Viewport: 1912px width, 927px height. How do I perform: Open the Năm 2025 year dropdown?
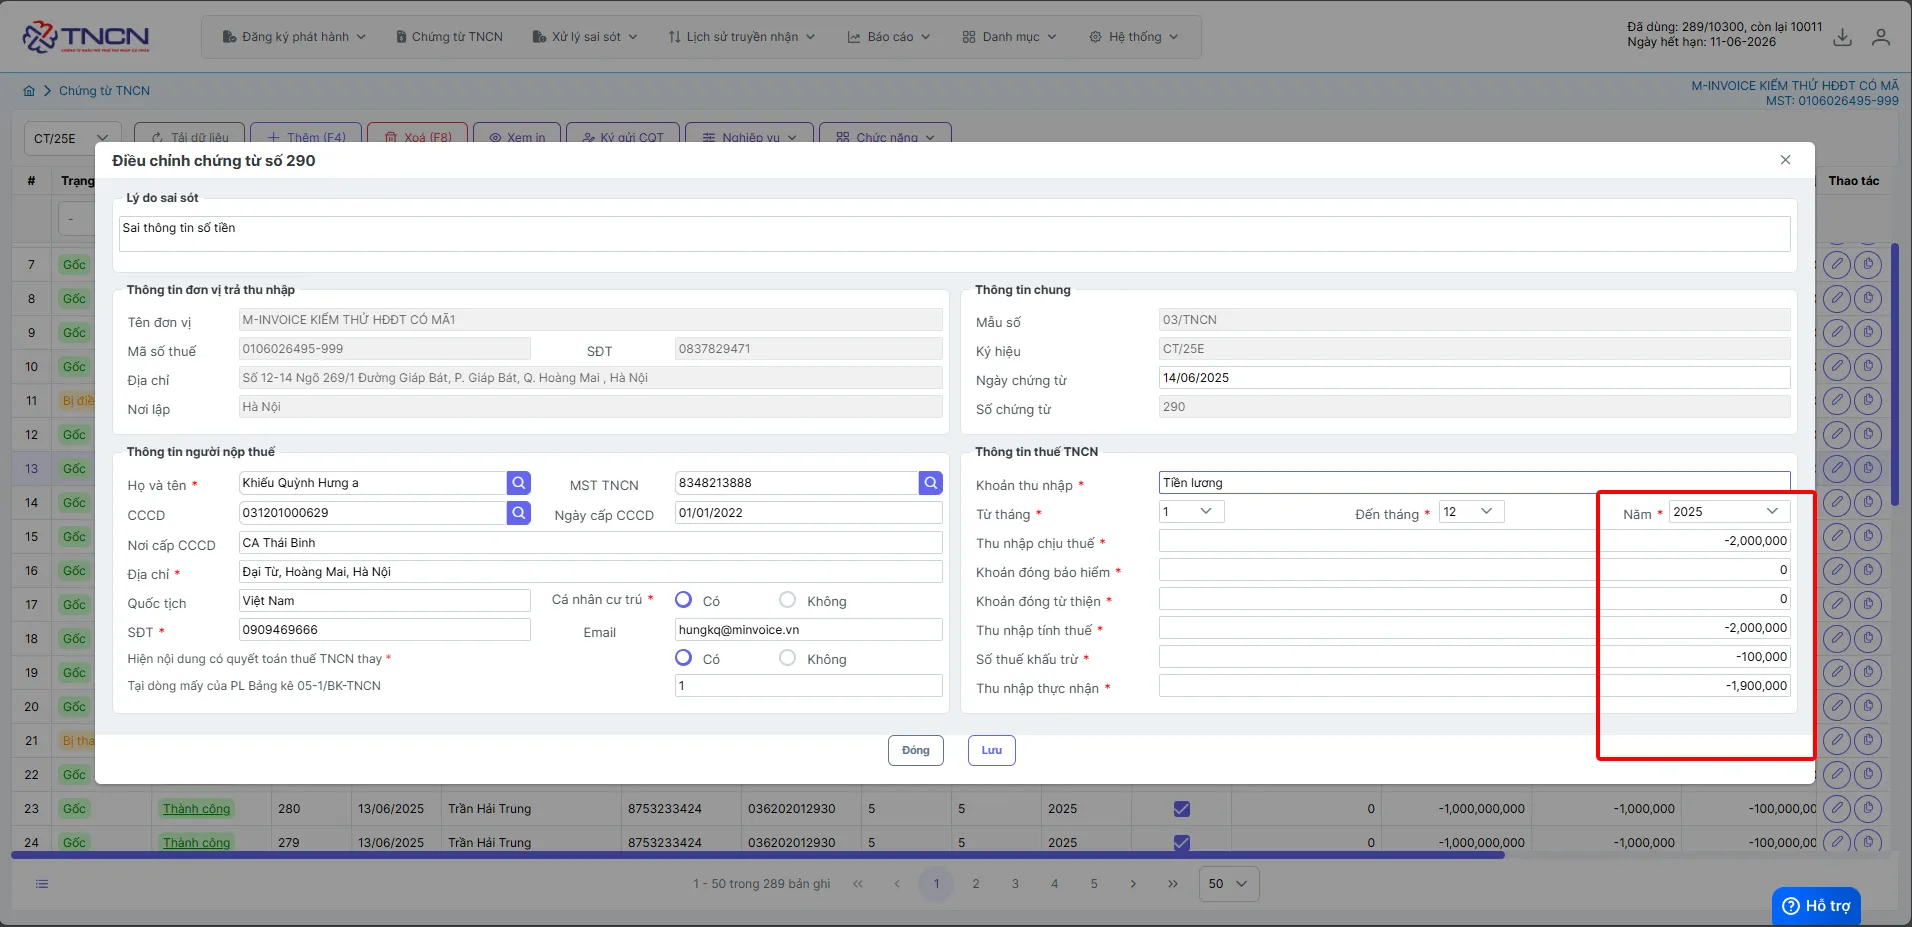coord(1730,512)
